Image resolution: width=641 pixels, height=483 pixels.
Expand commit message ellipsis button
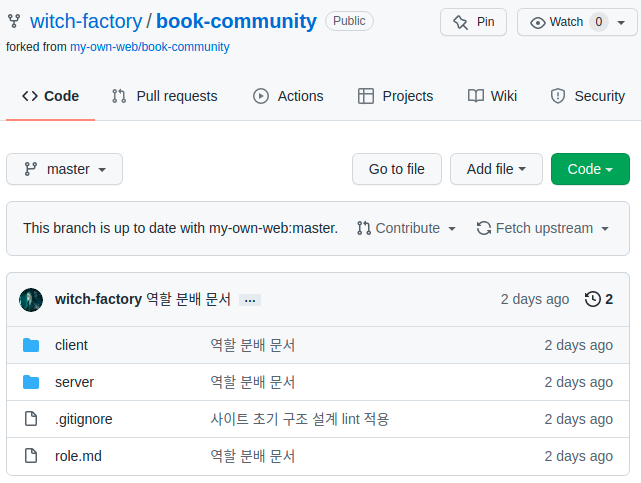coord(250,300)
